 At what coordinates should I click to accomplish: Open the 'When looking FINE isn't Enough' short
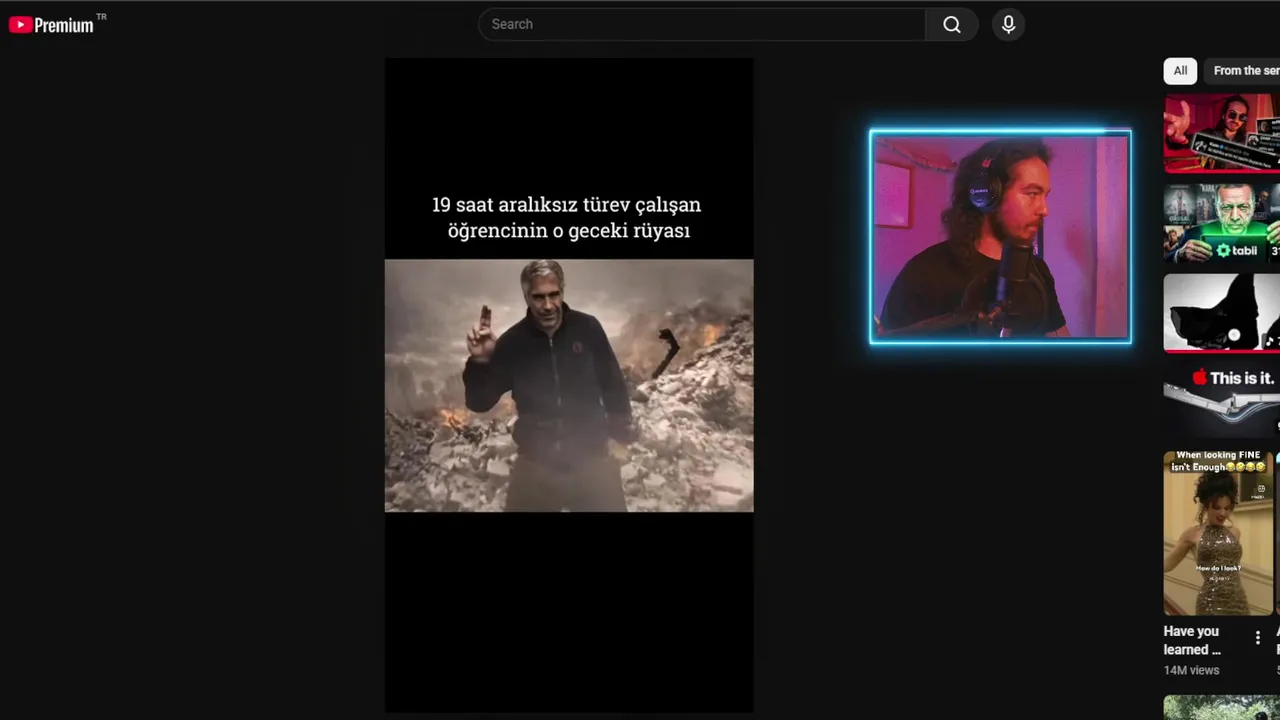1218,533
